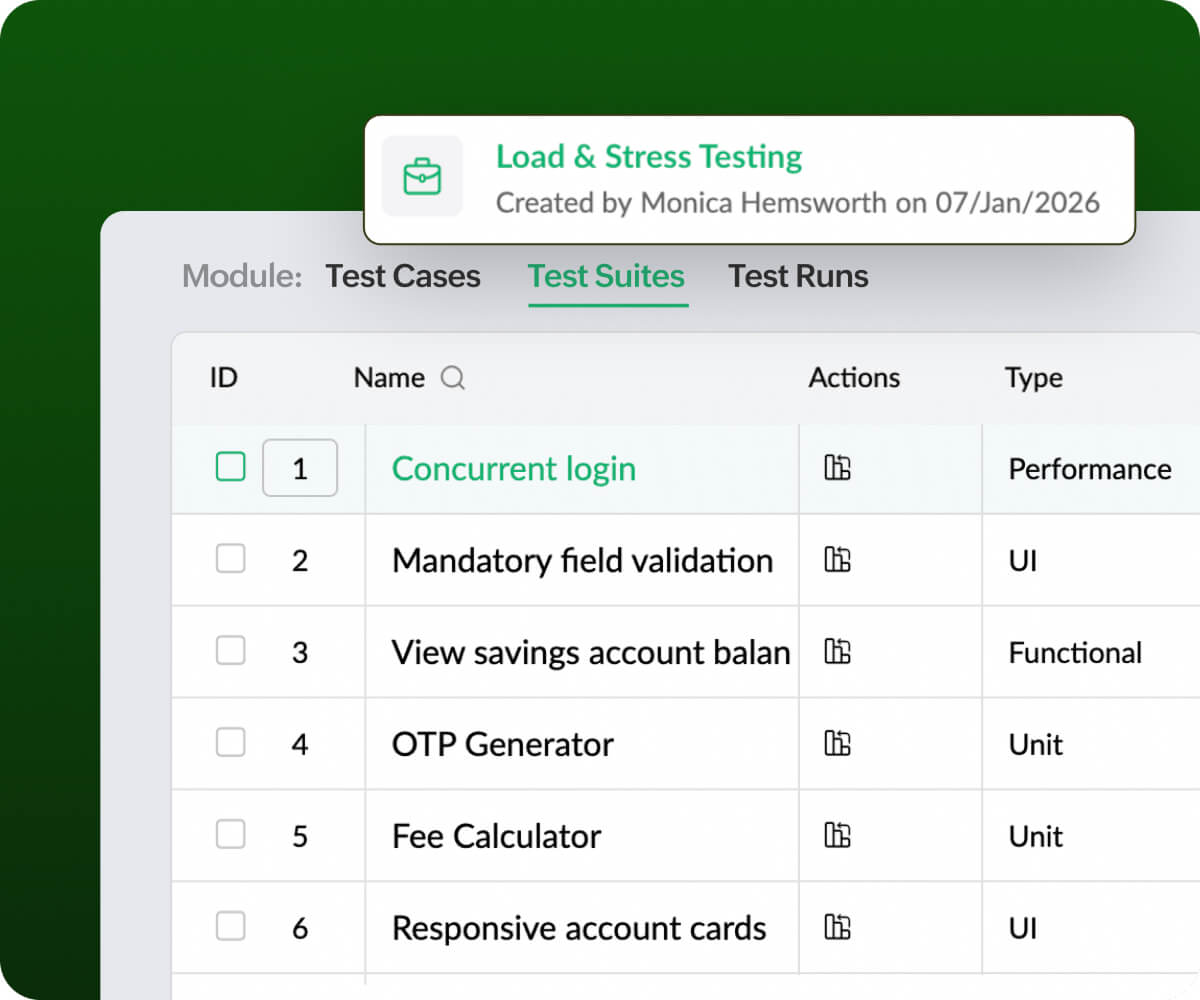Select the checkbox for Concurrent login
The width and height of the screenshot is (1200, 1000).
(230, 467)
